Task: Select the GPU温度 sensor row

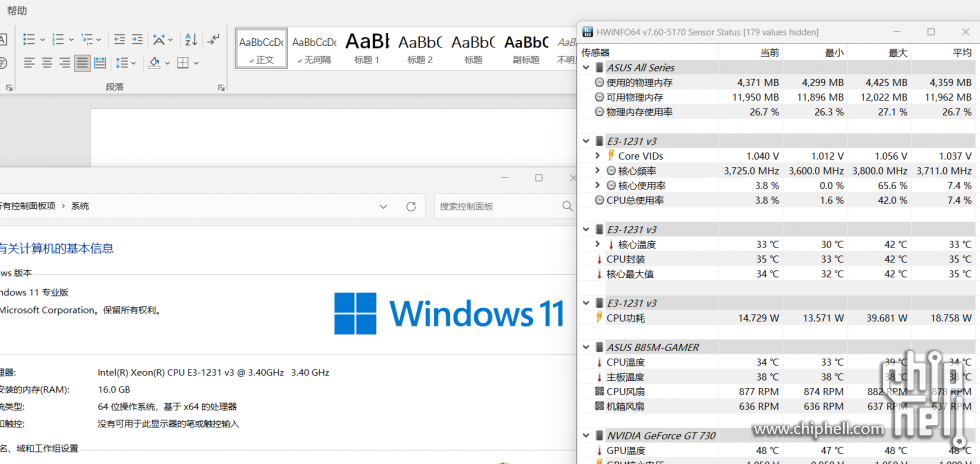Action: (x=778, y=450)
